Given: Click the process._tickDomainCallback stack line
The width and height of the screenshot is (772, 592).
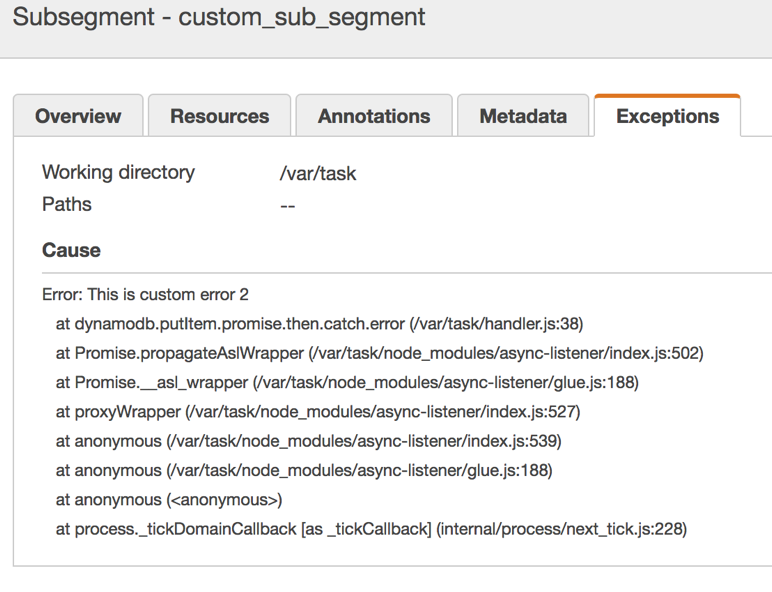Looking at the screenshot, I should [371, 529].
